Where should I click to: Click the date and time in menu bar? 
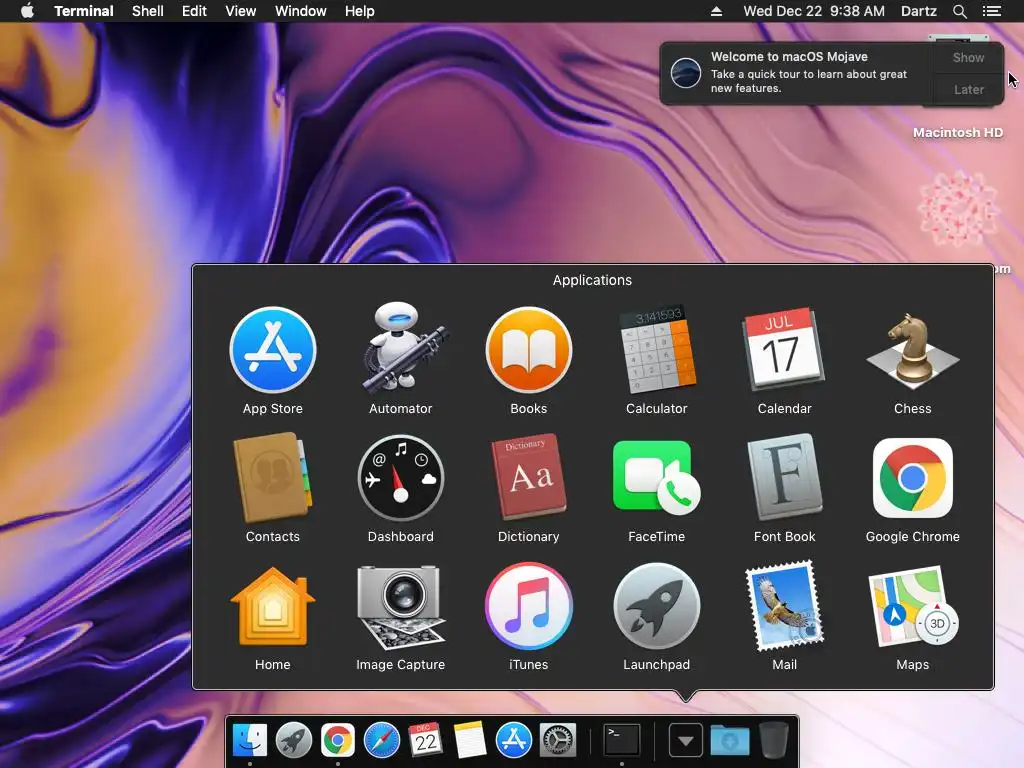(x=814, y=11)
